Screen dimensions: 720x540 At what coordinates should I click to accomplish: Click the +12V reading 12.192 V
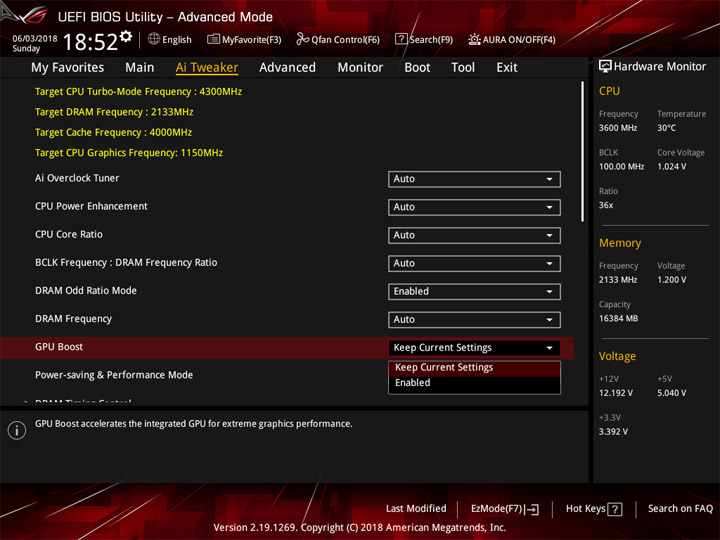(x=616, y=393)
